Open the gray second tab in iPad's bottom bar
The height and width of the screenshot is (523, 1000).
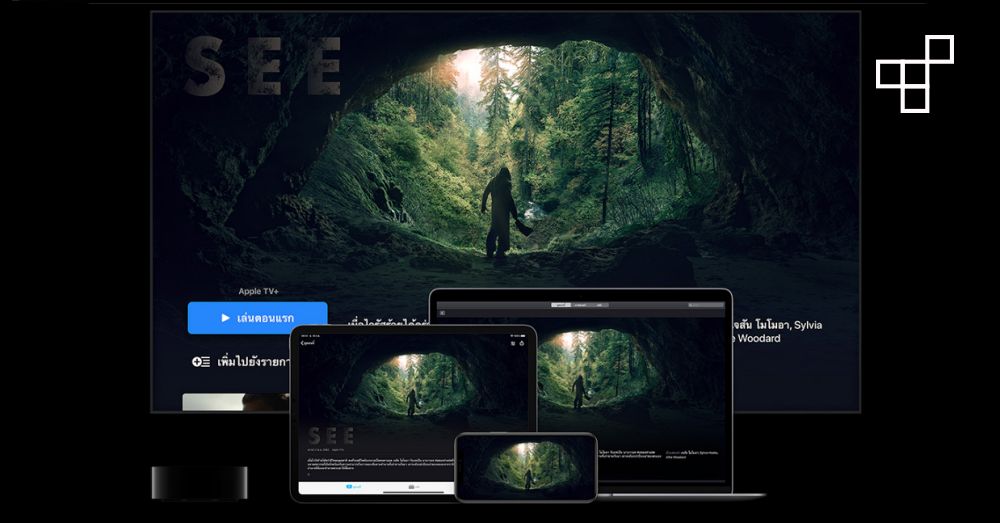click(413, 487)
